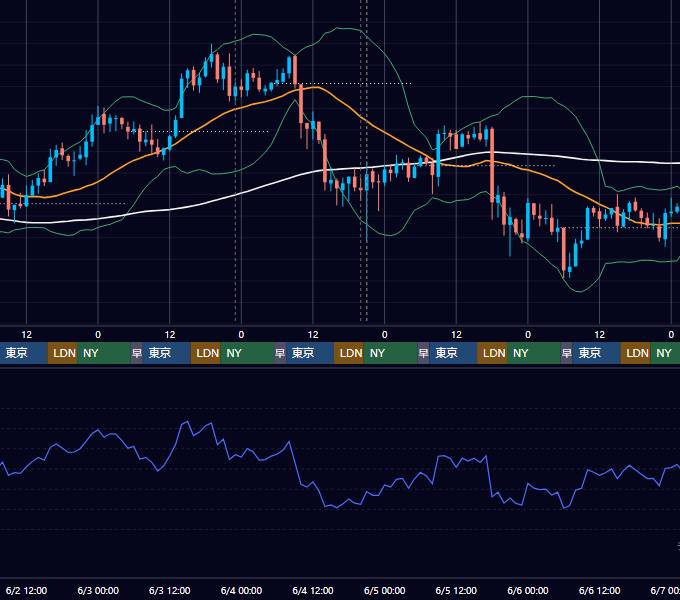Click the 6/5 12:00 time axis label
Viewport: 680px width, 600px height.
pos(456,590)
